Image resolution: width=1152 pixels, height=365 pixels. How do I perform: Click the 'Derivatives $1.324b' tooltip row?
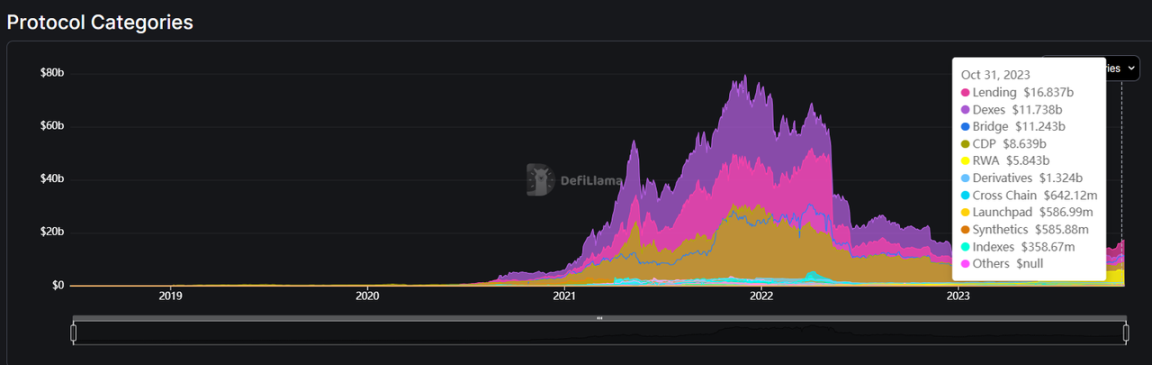tap(1022, 178)
